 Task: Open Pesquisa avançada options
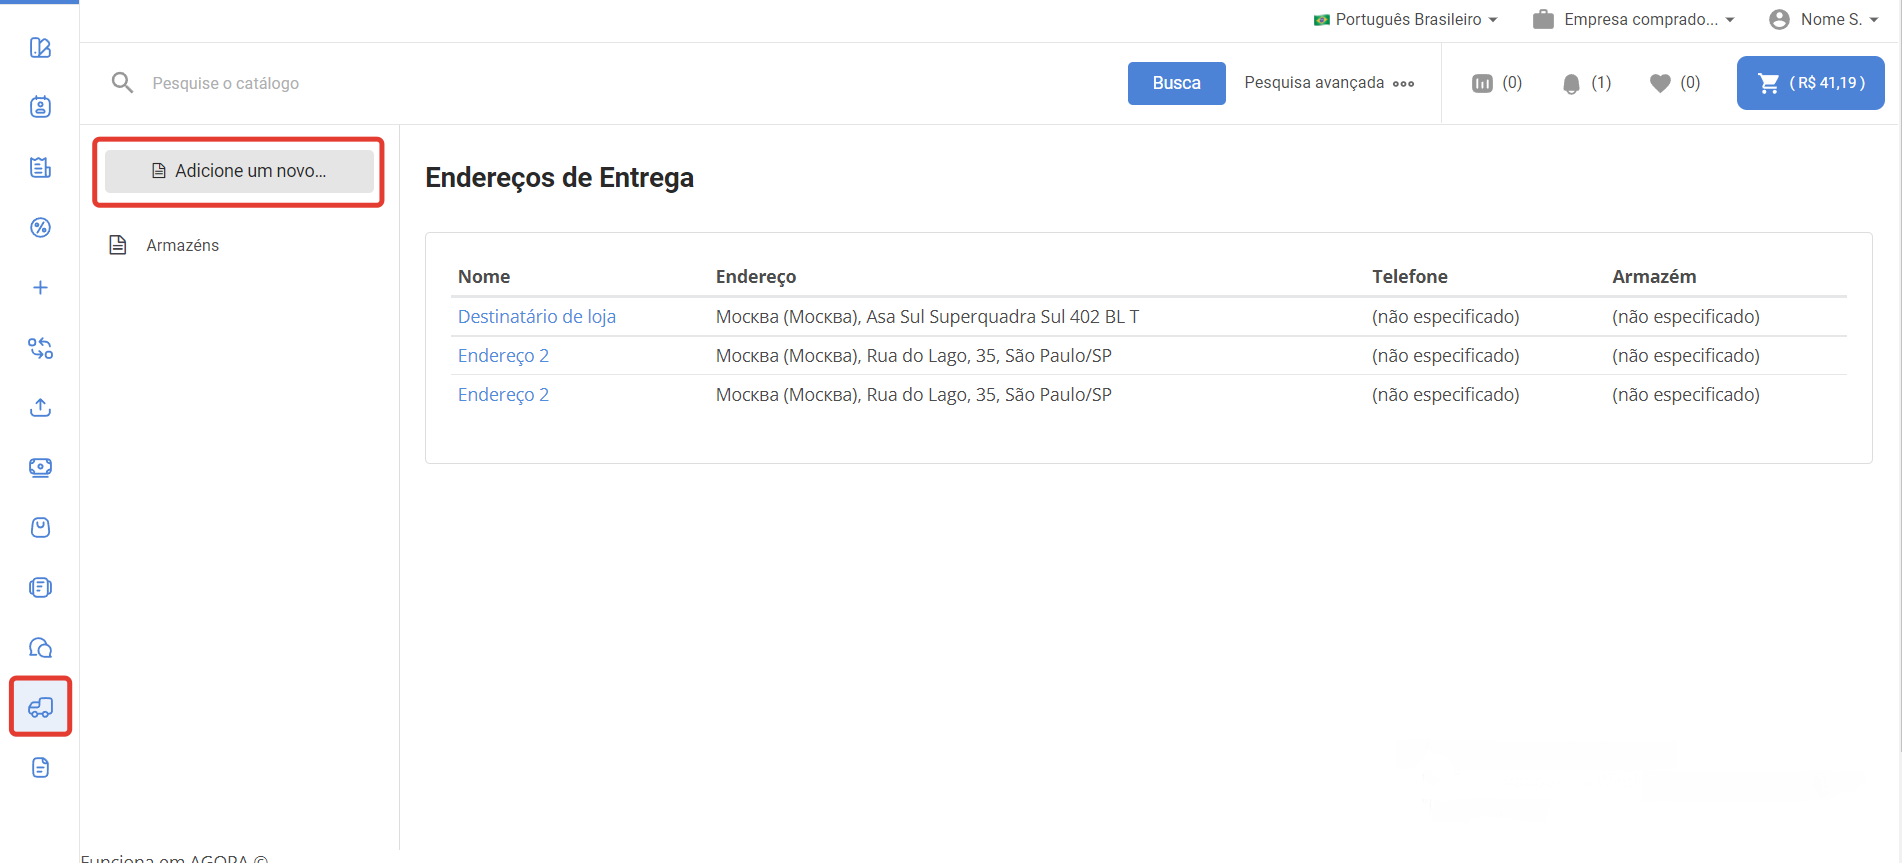(x=1329, y=83)
